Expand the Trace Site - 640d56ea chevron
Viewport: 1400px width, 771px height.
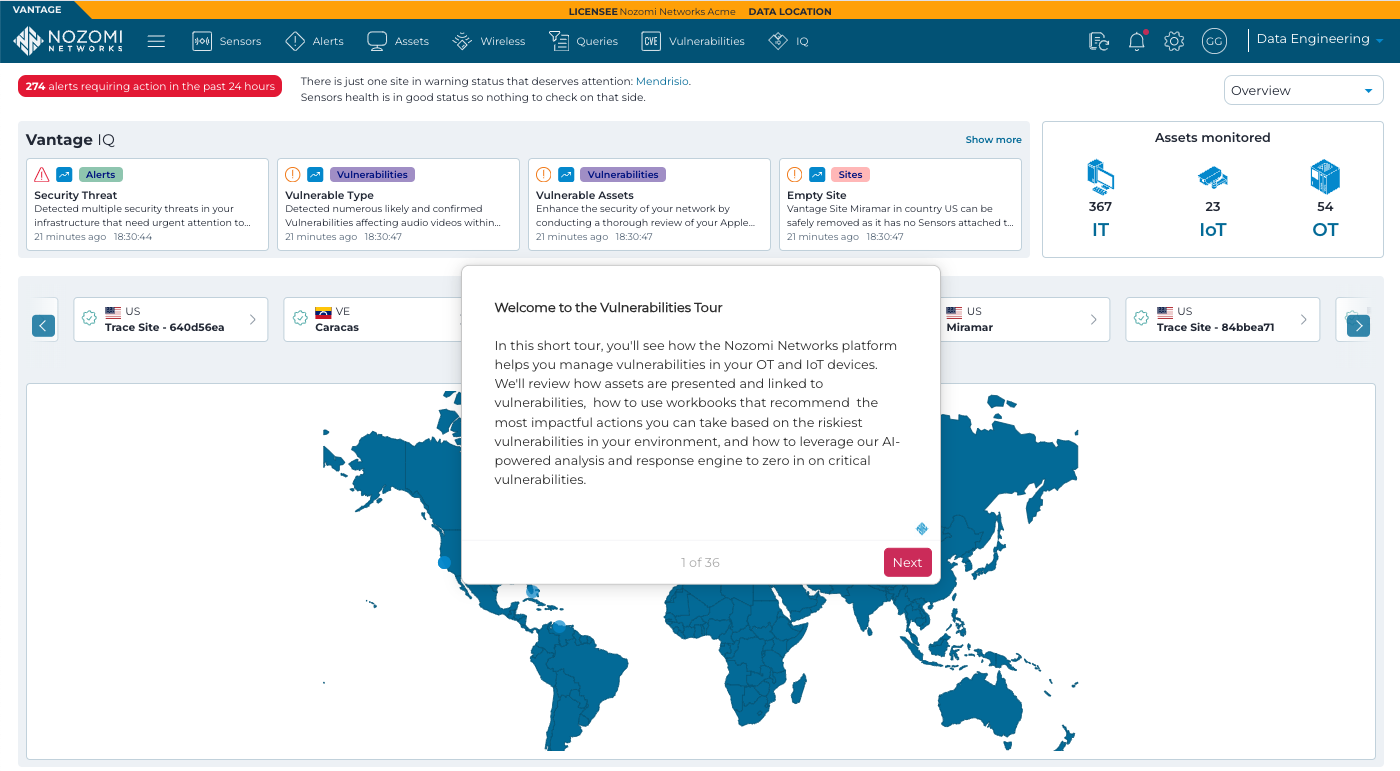[x=252, y=320]
